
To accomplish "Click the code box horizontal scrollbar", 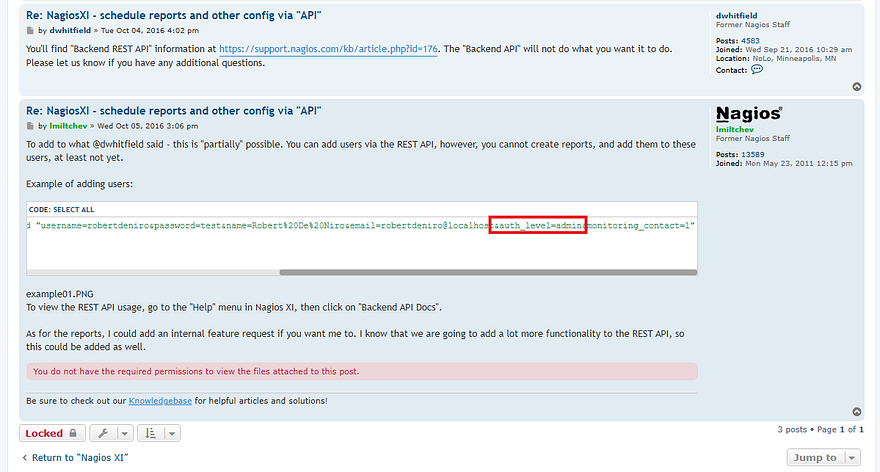I will point(487,271).
